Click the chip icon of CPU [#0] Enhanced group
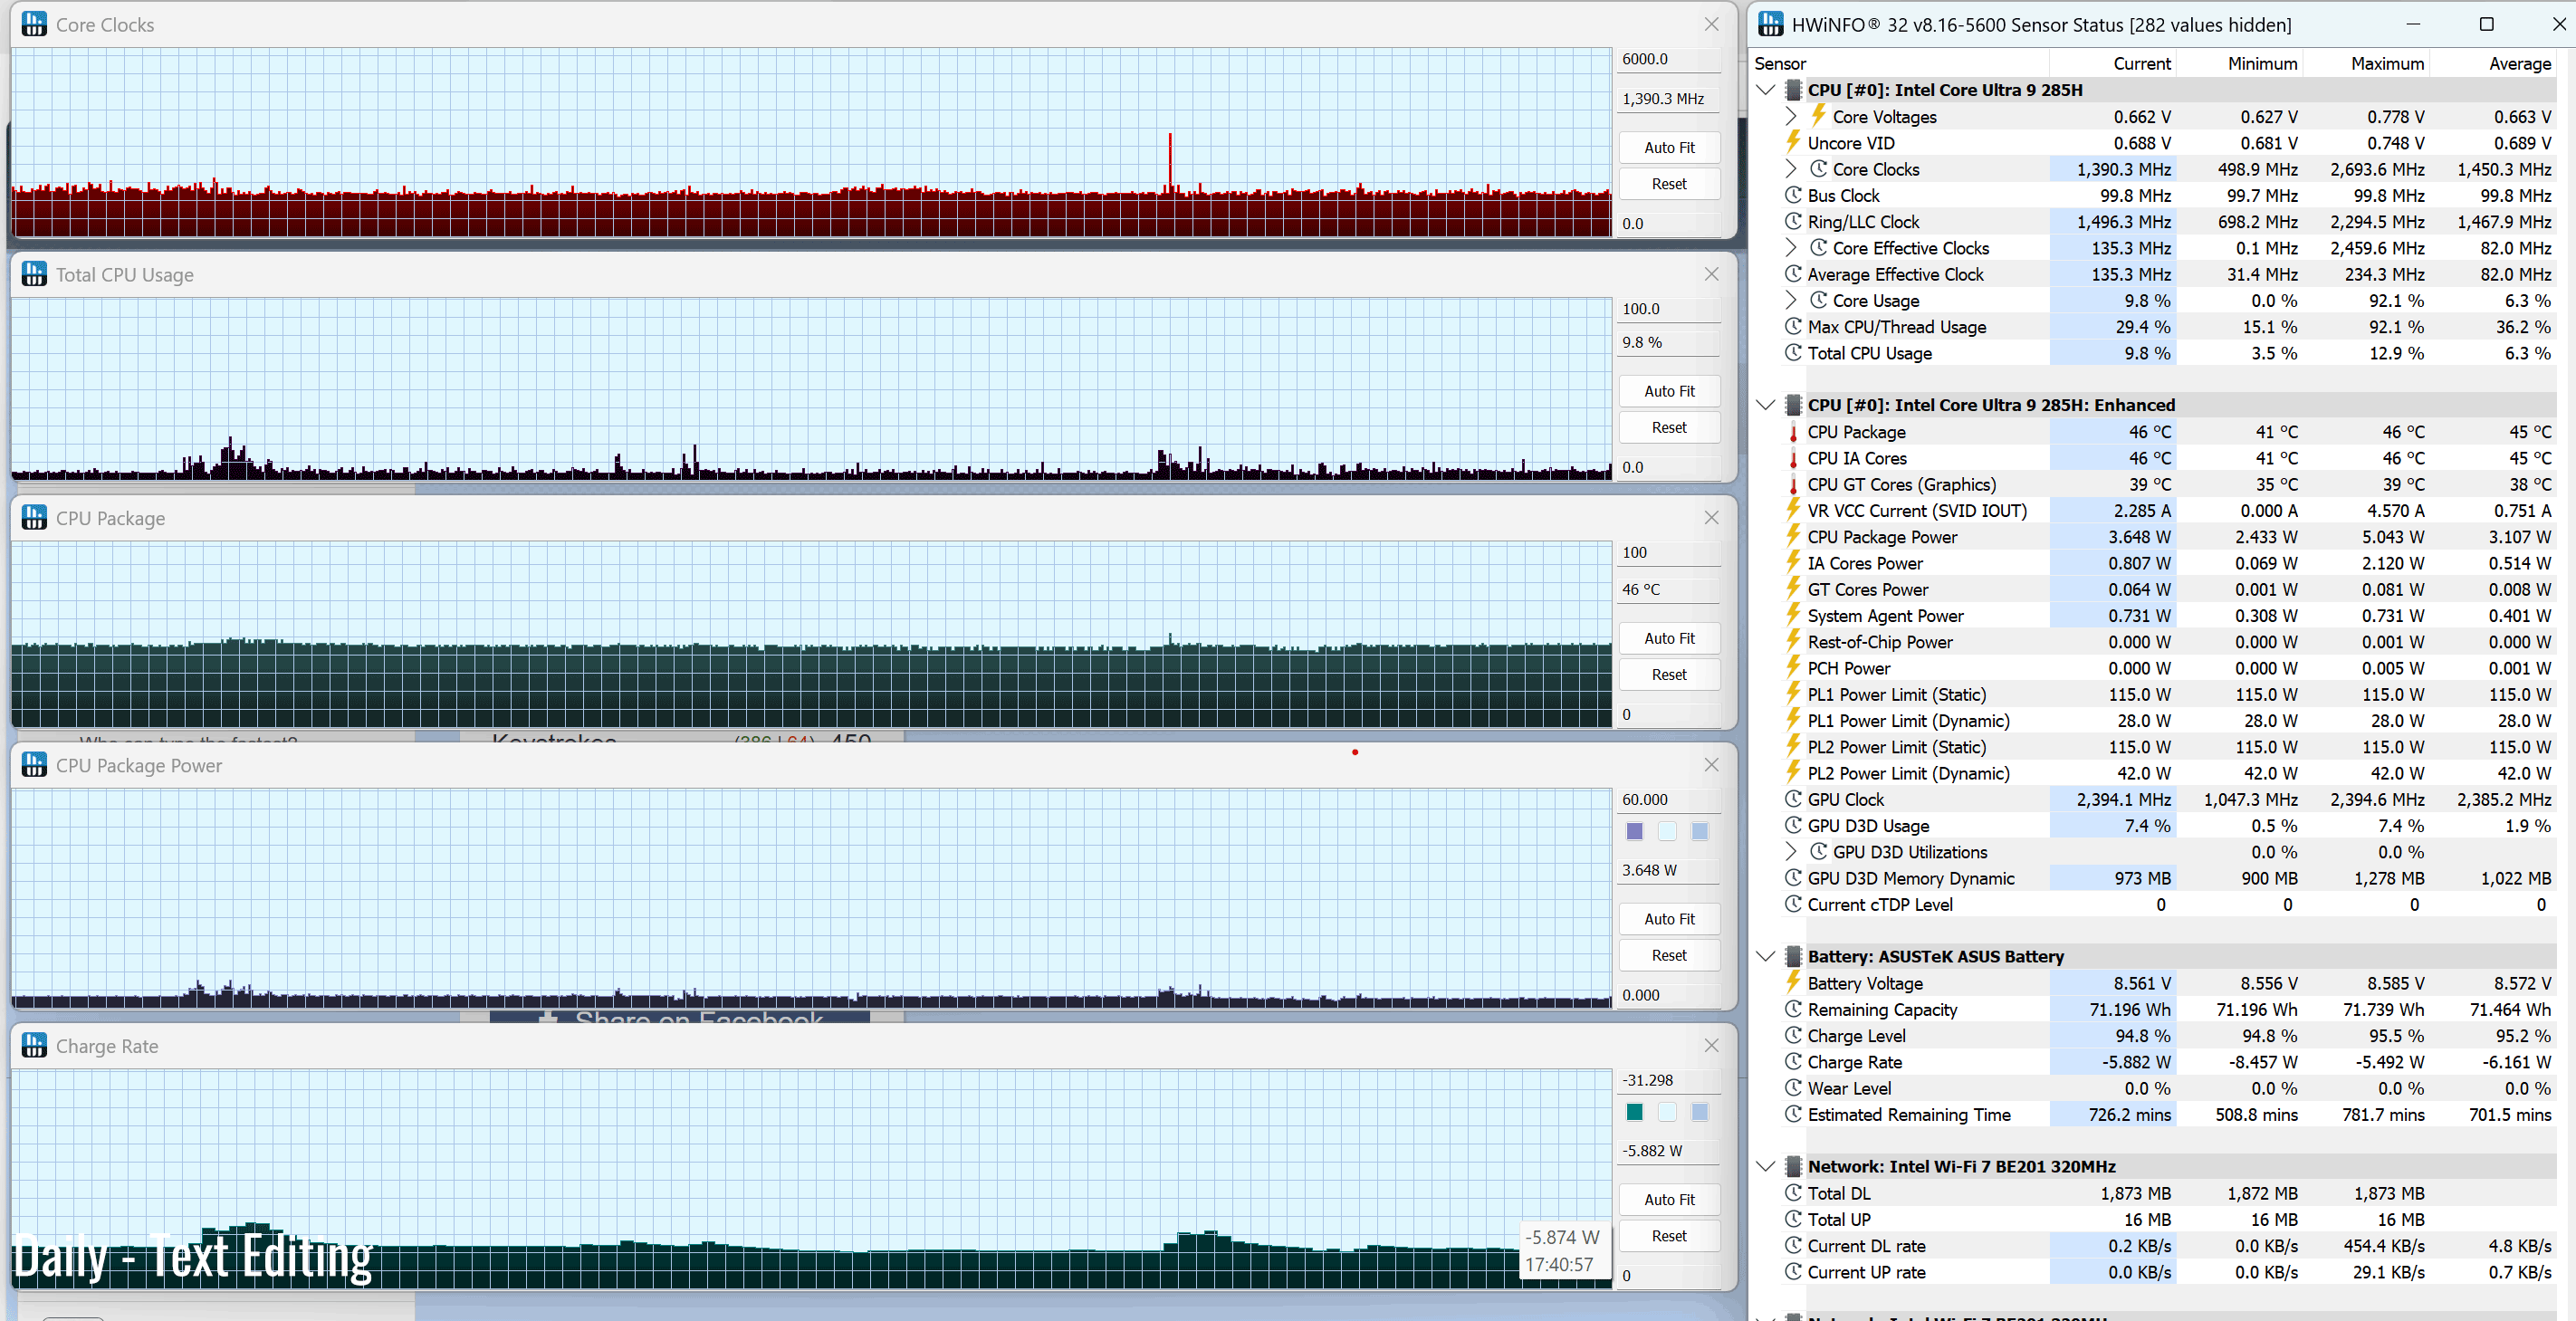The image size is (2576, 1321). [x=1794, y=405]
